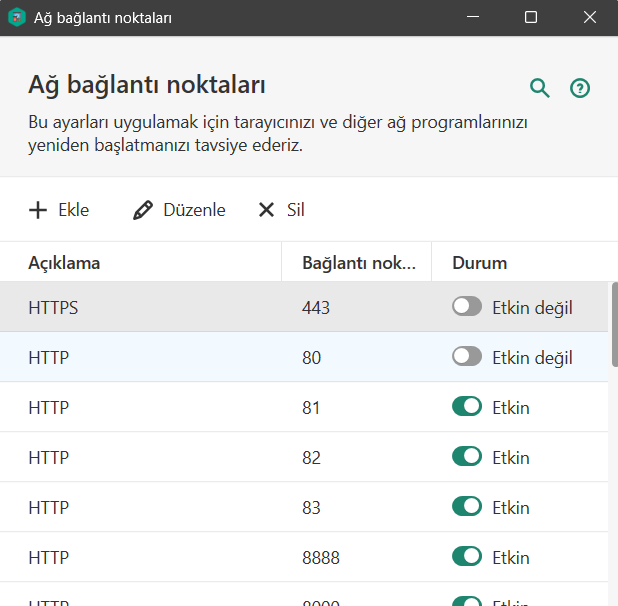Select the HTTPS 443 table row
Viewport: 618px width, 606px height.
click(x=150, y=307)
